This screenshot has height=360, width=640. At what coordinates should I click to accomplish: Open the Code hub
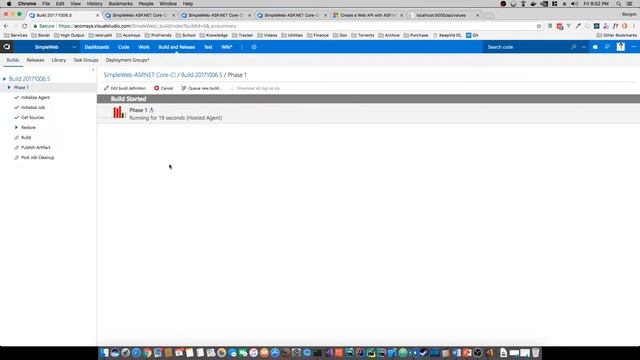coord(124,47)
